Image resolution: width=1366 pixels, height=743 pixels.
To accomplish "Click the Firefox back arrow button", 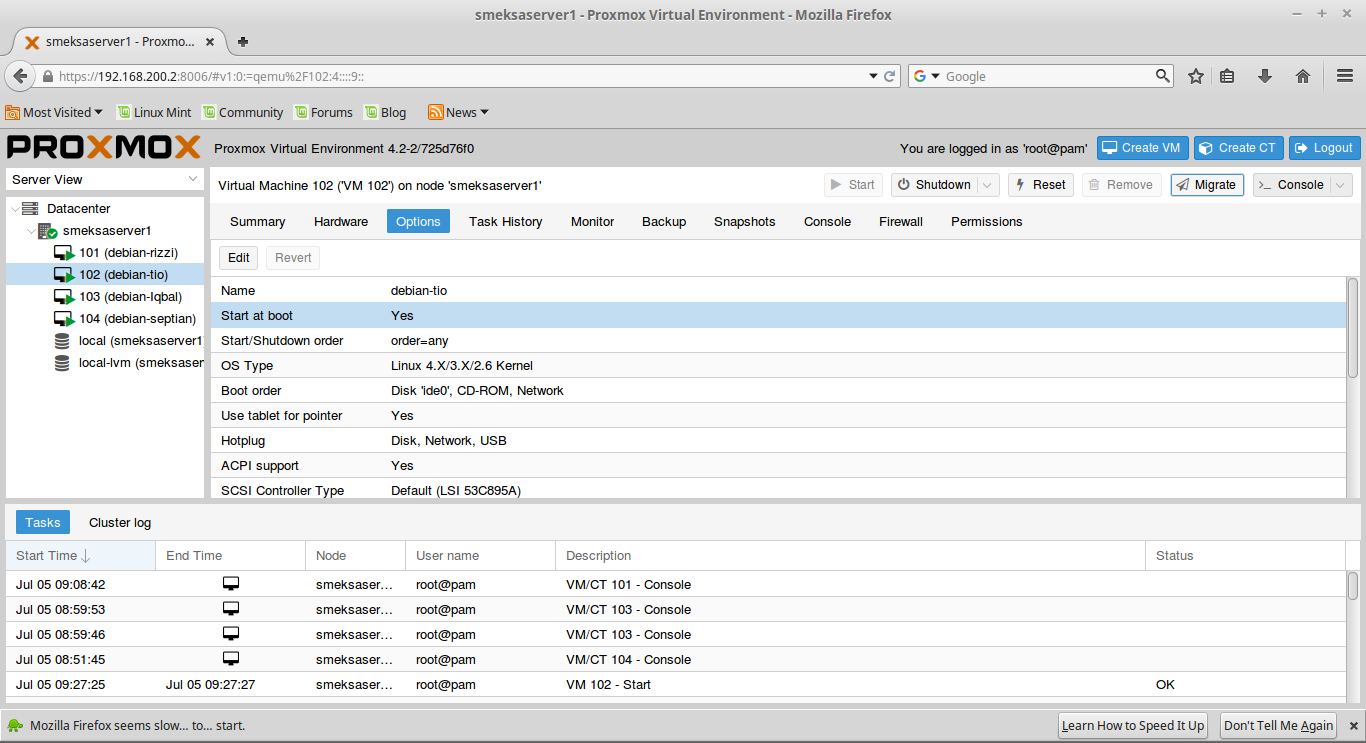I will tap(20, 76).
